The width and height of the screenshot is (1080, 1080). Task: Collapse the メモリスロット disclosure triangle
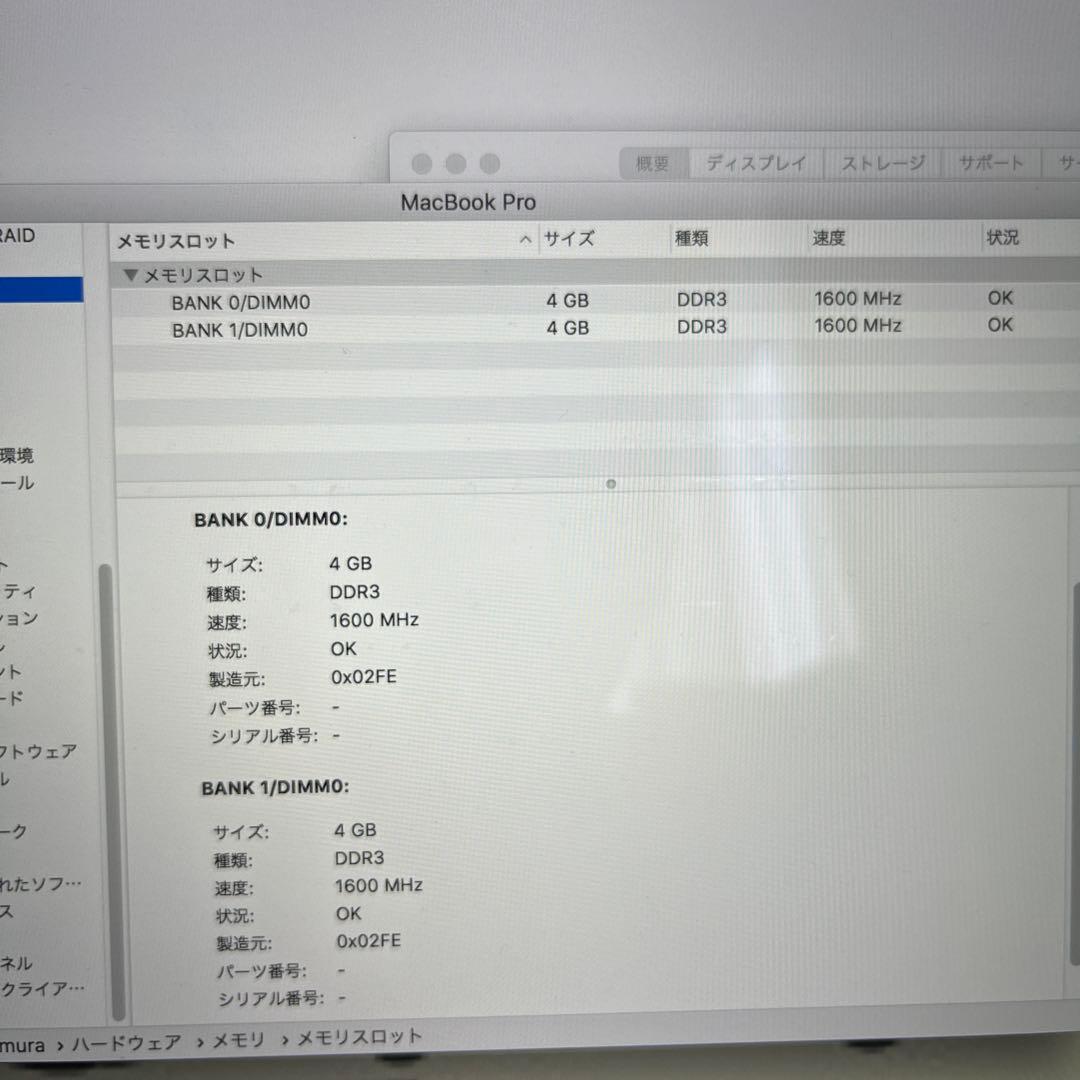pyautogui.click(x=130, y=275)
